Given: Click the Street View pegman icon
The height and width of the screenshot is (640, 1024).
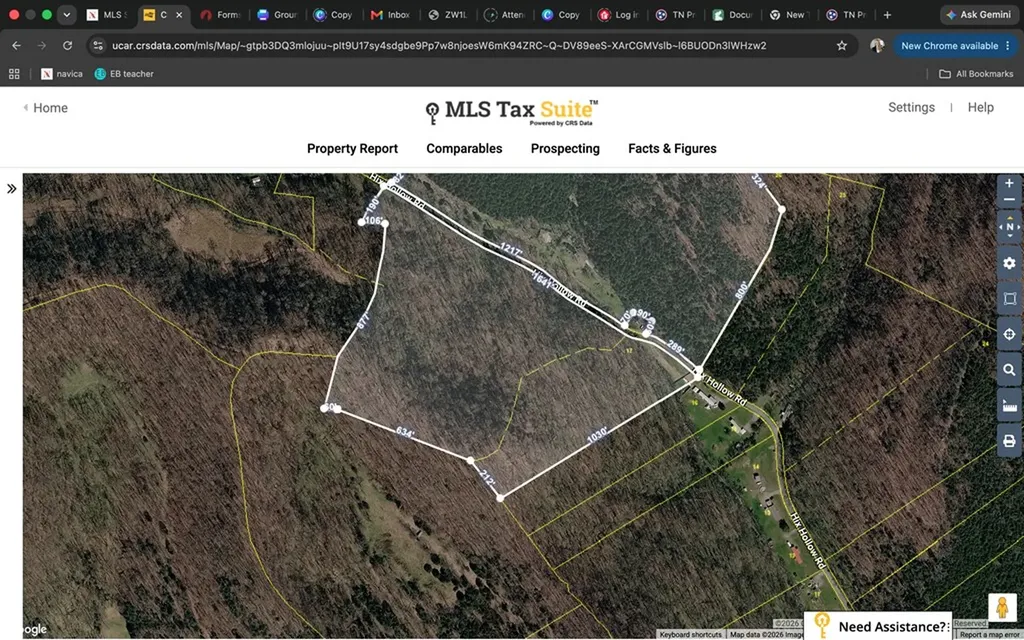Looking at the screenshot, I should tap(1002, 607).
